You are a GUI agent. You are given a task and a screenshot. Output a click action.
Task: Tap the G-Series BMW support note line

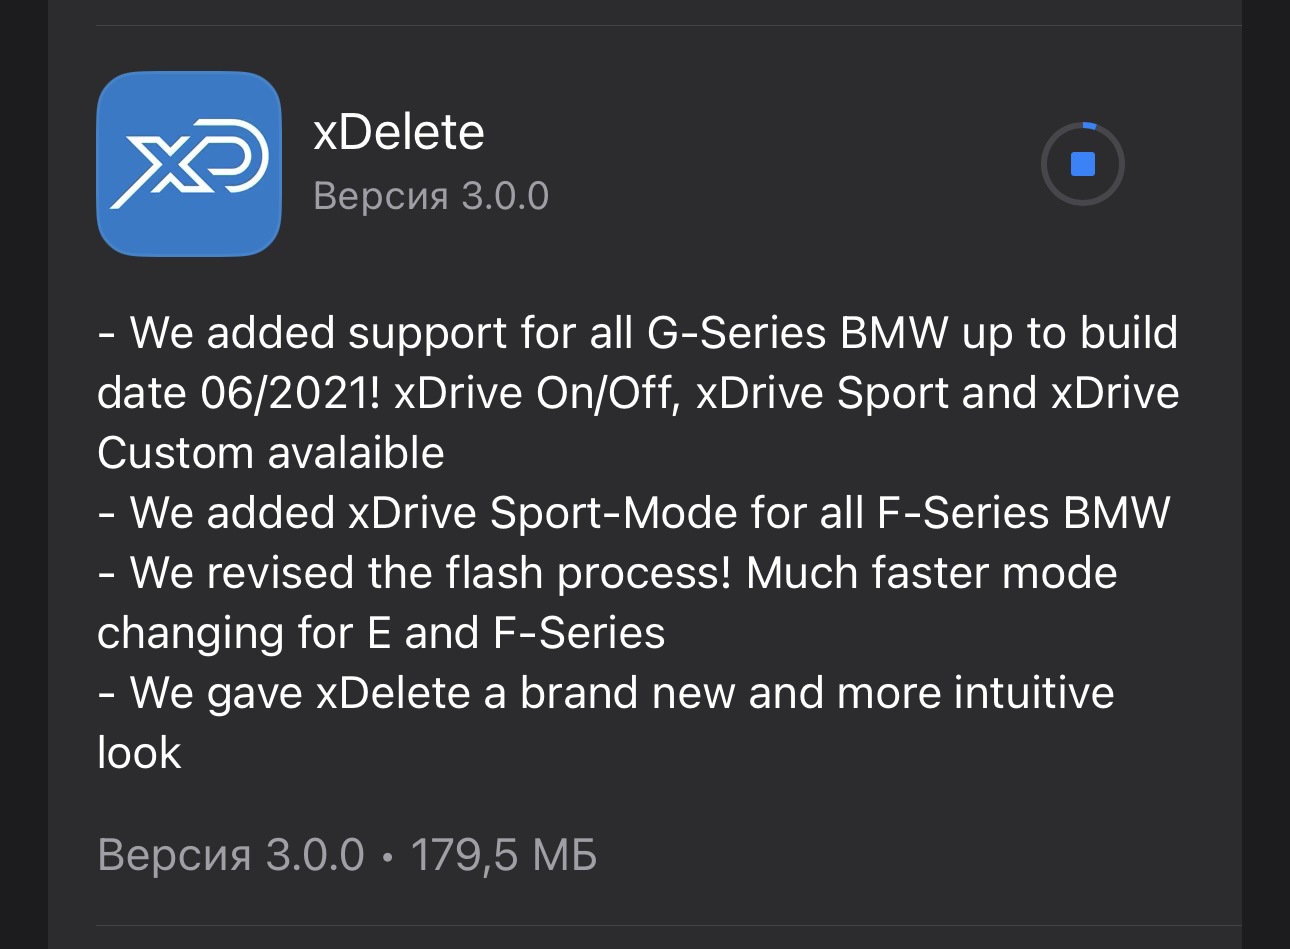tap(637, 333)
